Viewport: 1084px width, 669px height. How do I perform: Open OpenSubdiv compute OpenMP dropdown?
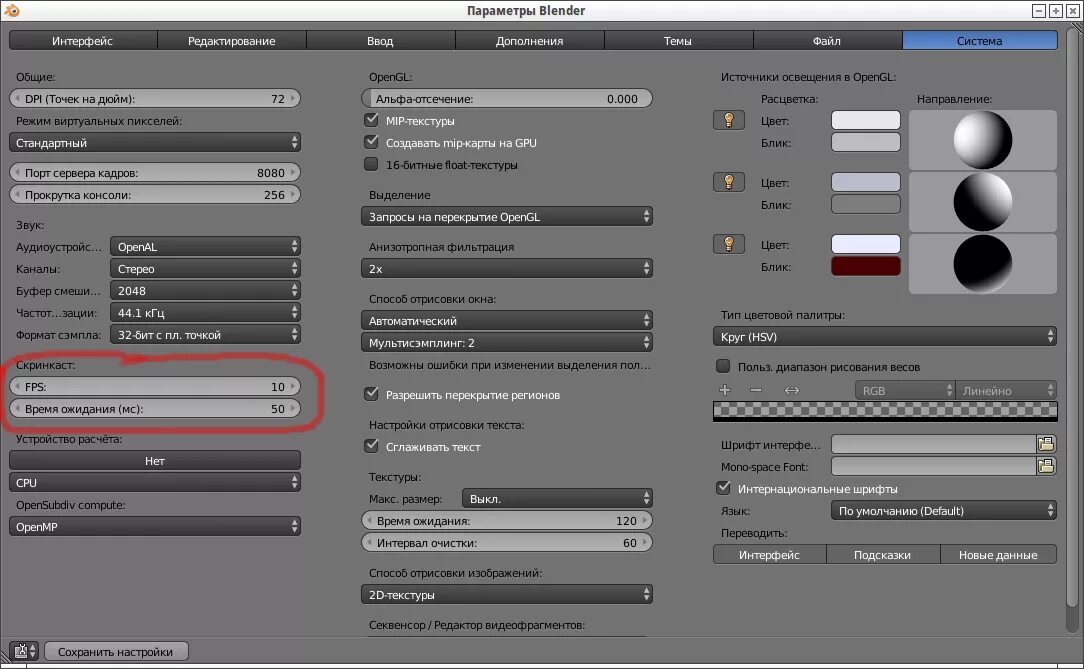click(x=155, y=527)
